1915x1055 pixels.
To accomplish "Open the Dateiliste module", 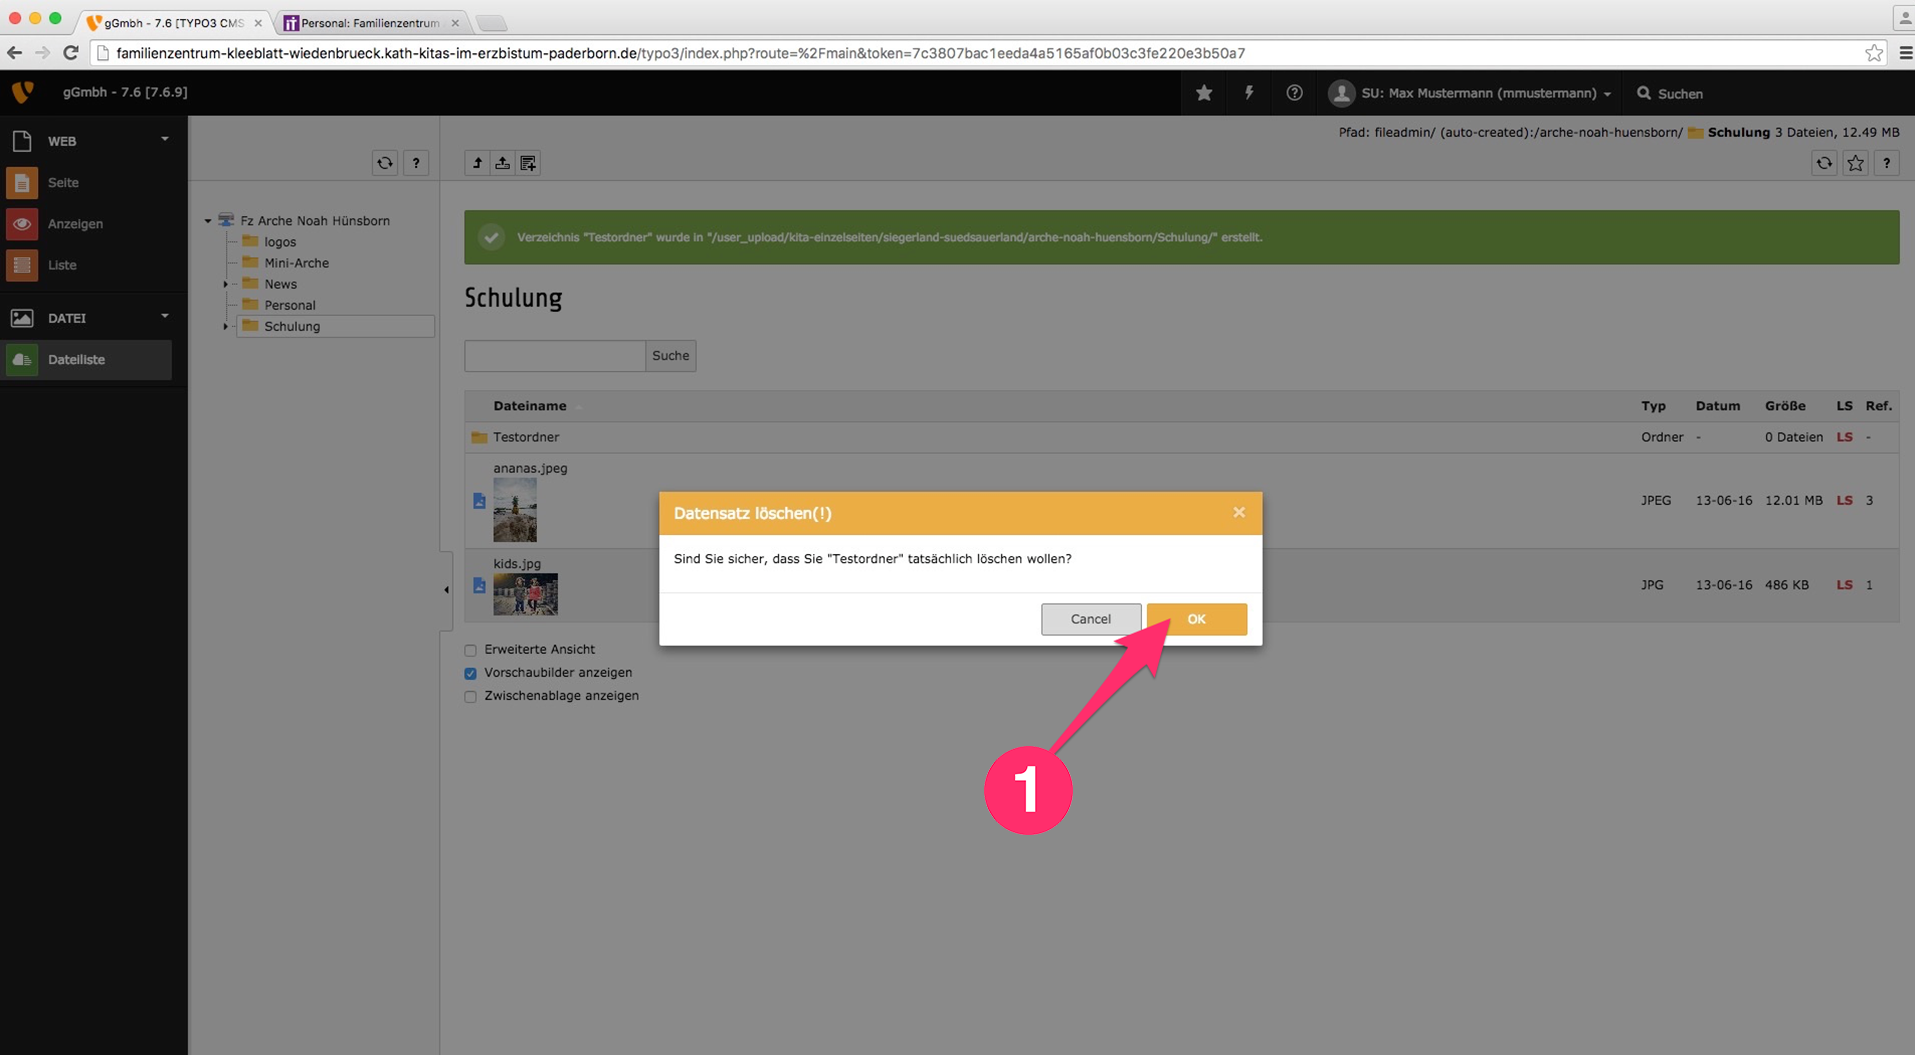I will click(76, 359).
